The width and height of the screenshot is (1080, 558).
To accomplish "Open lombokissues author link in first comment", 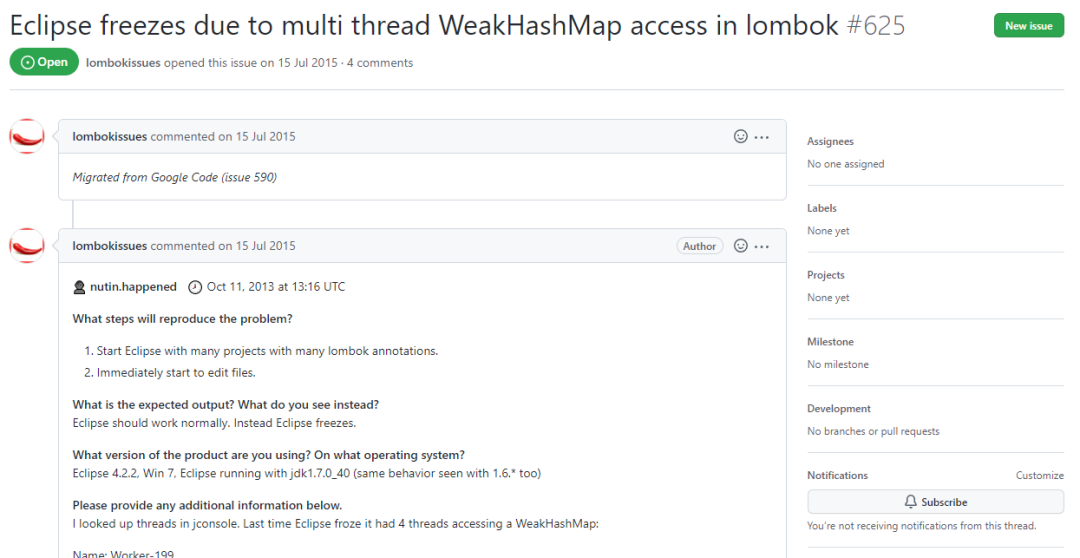I will (x=110, y=136).
